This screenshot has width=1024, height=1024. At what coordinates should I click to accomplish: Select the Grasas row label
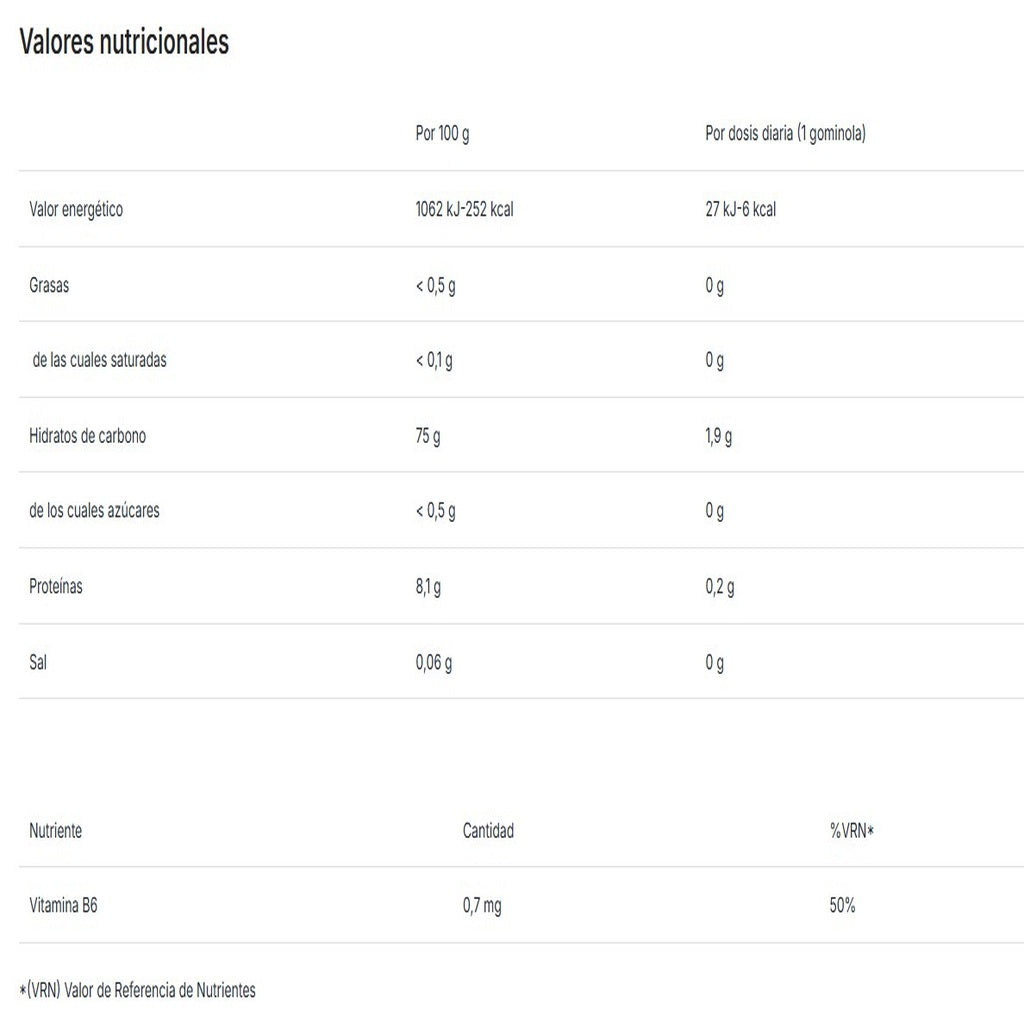coord(49,285)
